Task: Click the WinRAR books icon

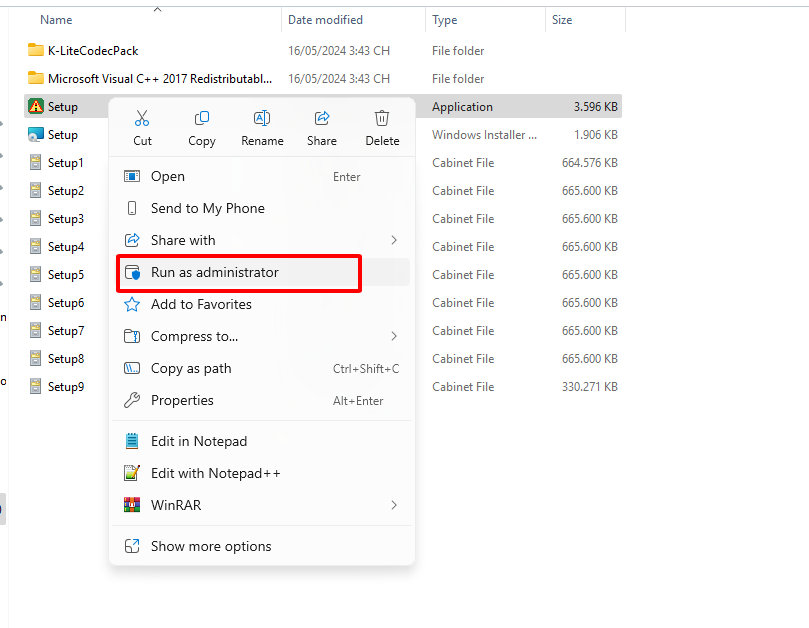Action: (x=132, y=505)
